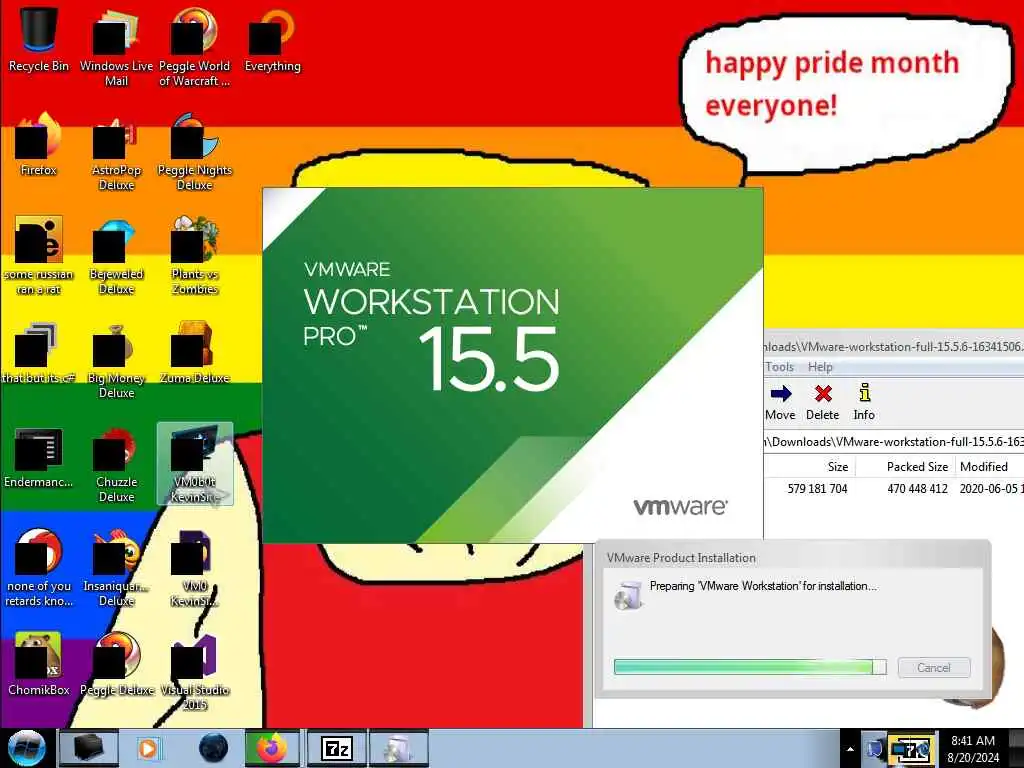Launch Peggle Nights Deluxe shortcut
The height and width of the screenshot is (768, 1024).
click(x=194, y=152)
